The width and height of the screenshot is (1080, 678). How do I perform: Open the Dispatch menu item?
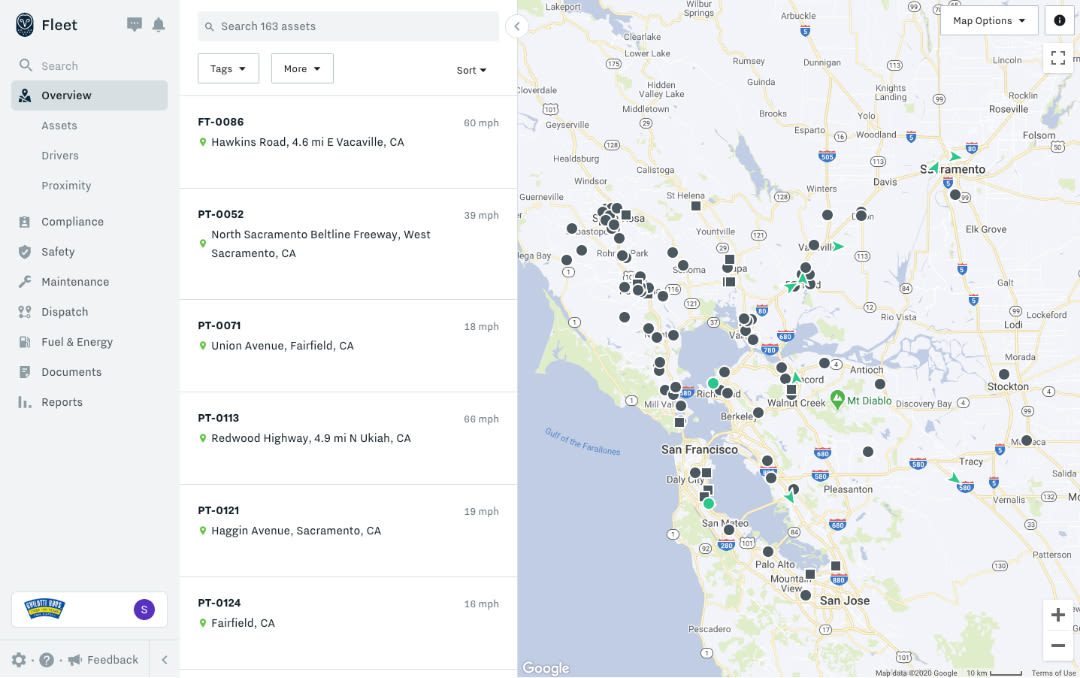click(65, 312)
